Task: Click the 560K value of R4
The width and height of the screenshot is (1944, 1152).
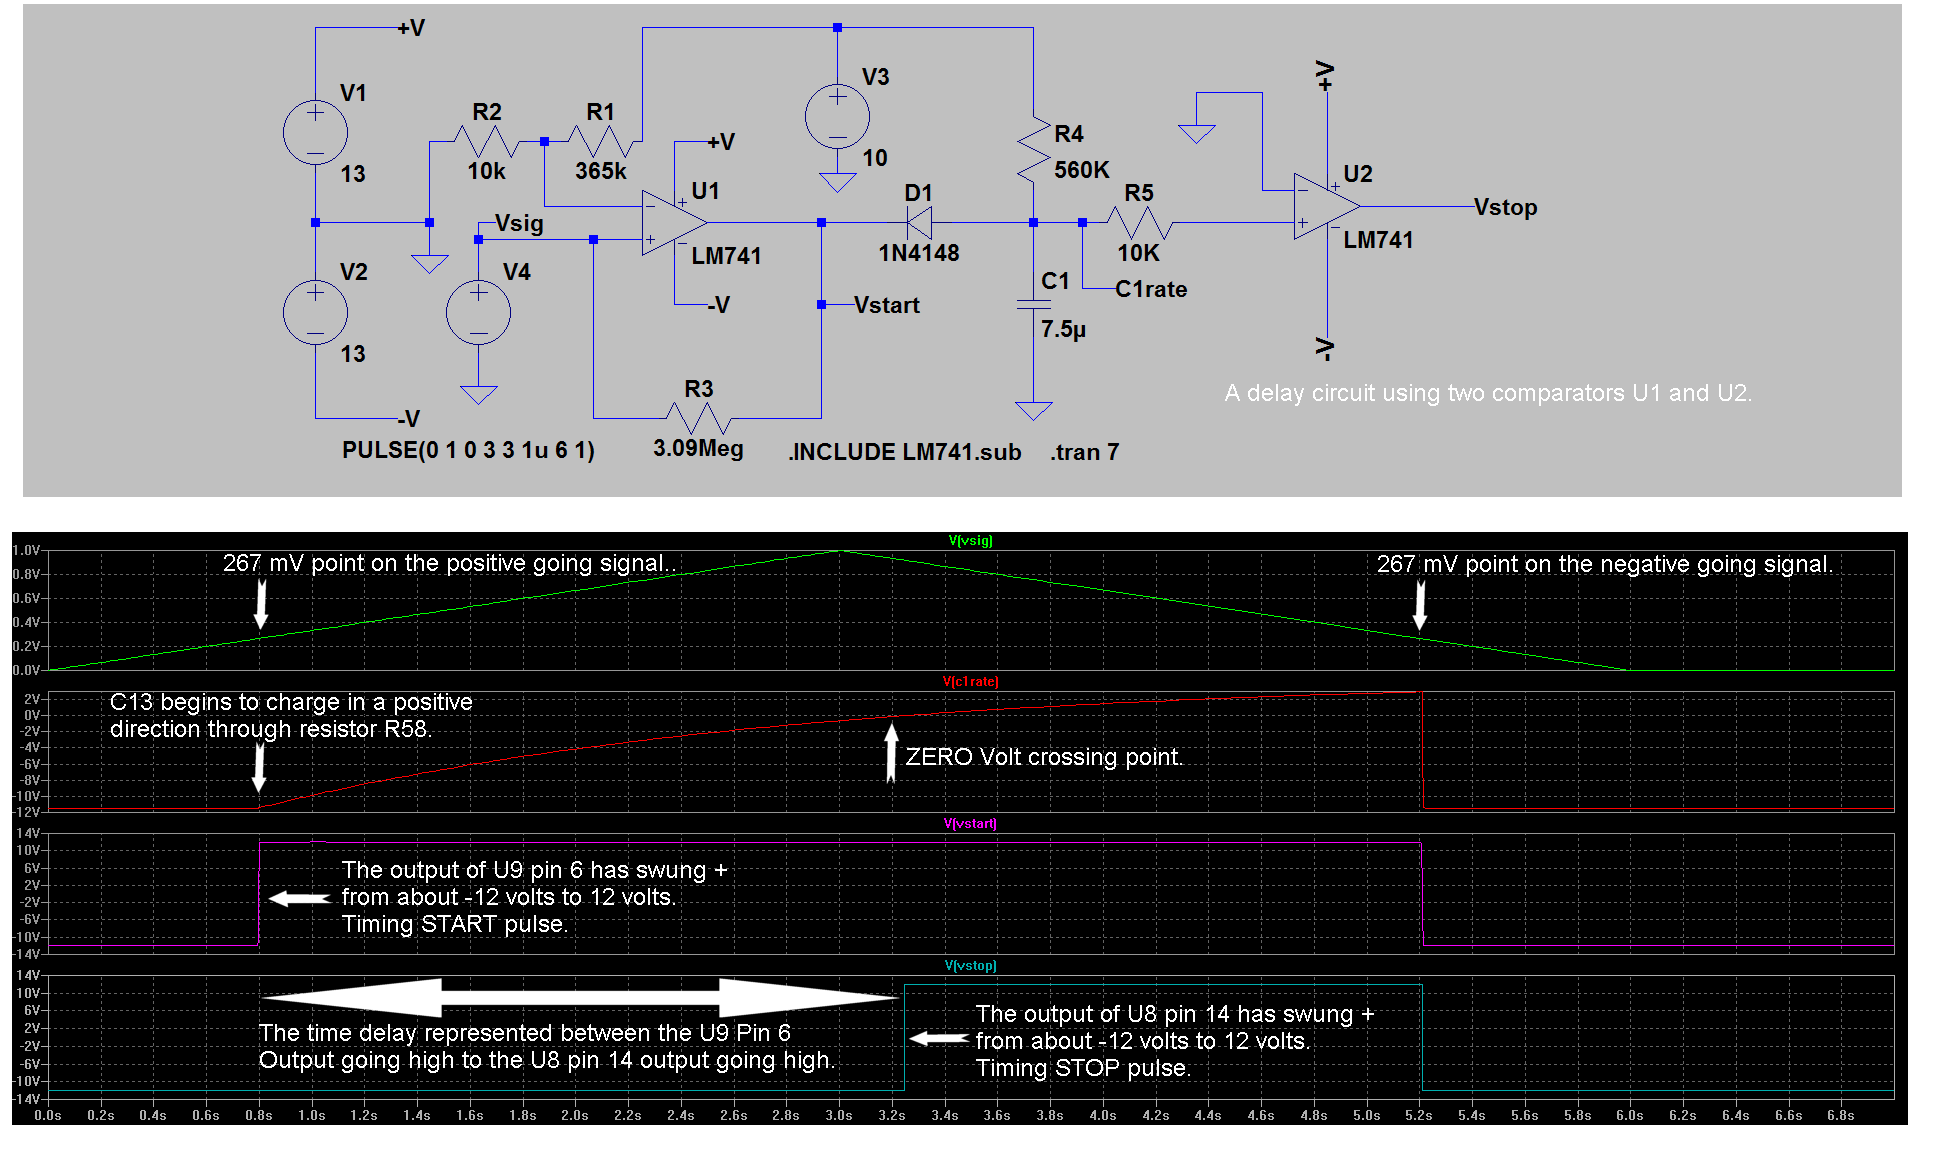Action: [x=1082, y=170]
